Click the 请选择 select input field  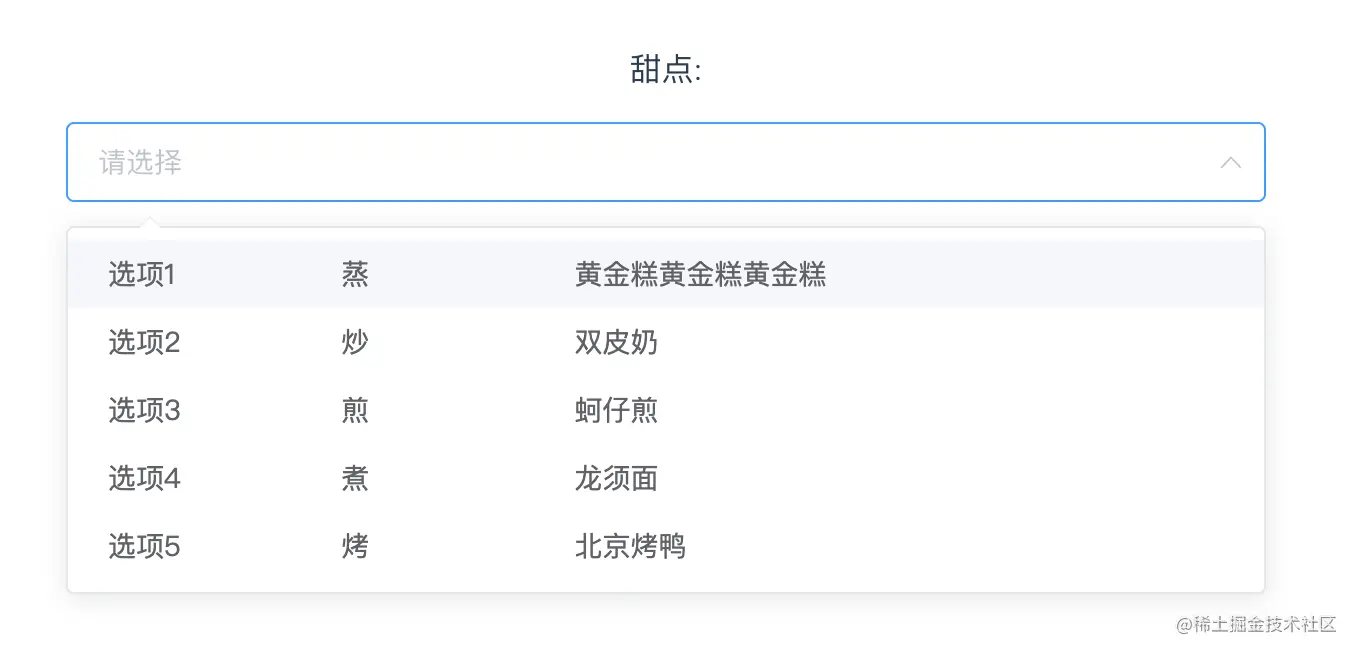pyautogui.click(x=666, y=162)
